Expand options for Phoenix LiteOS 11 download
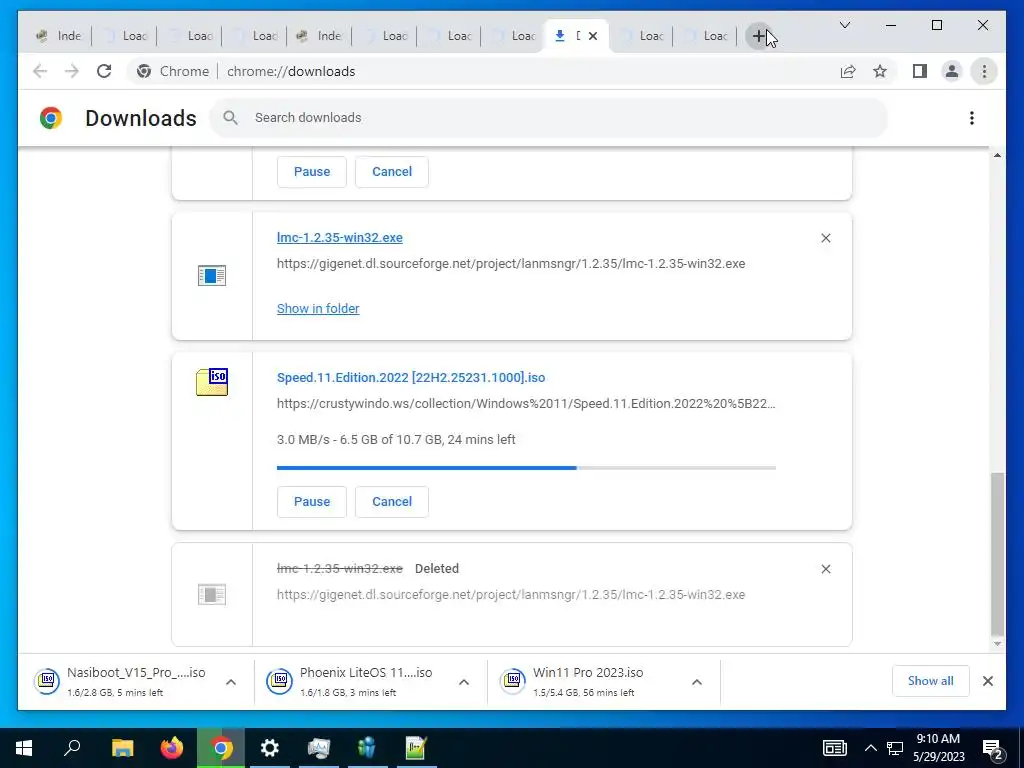The width and height of the screenshot is (1024, 768). (464, 682)
